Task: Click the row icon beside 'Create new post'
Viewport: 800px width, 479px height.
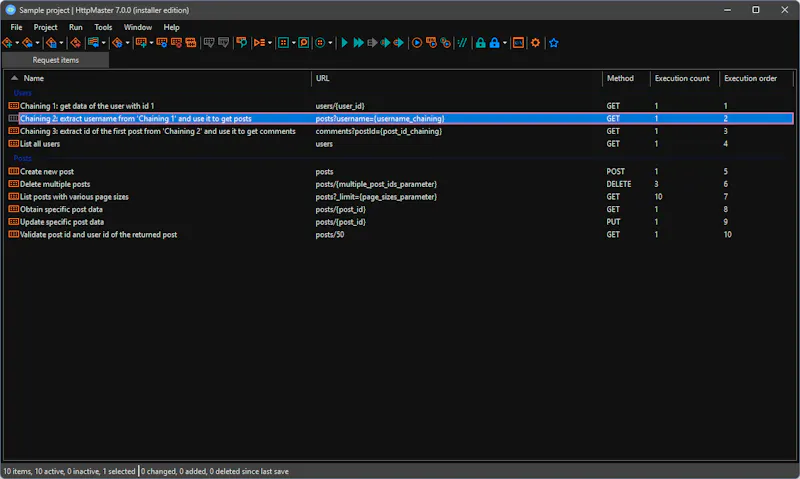Action: point(14,171)
